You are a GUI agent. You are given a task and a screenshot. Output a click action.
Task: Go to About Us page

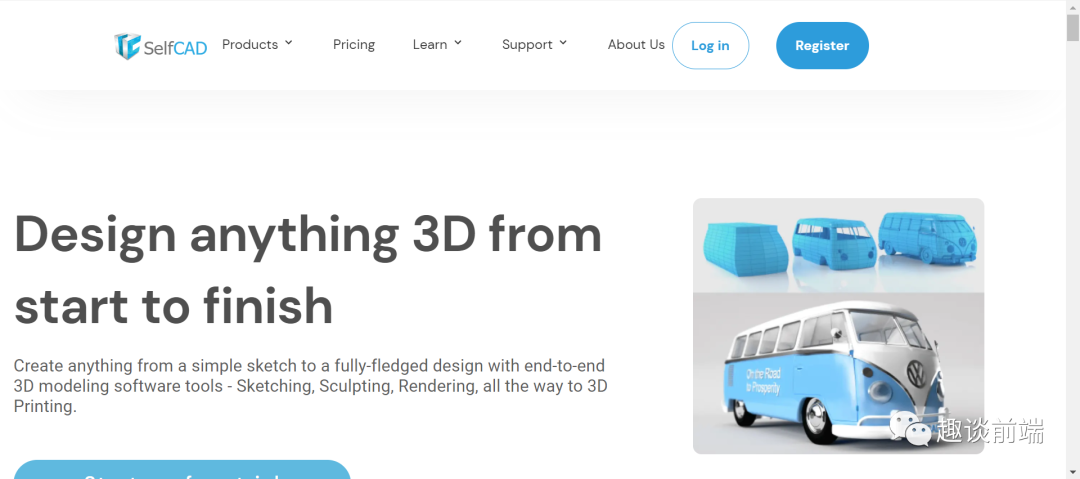pos(636,45)
